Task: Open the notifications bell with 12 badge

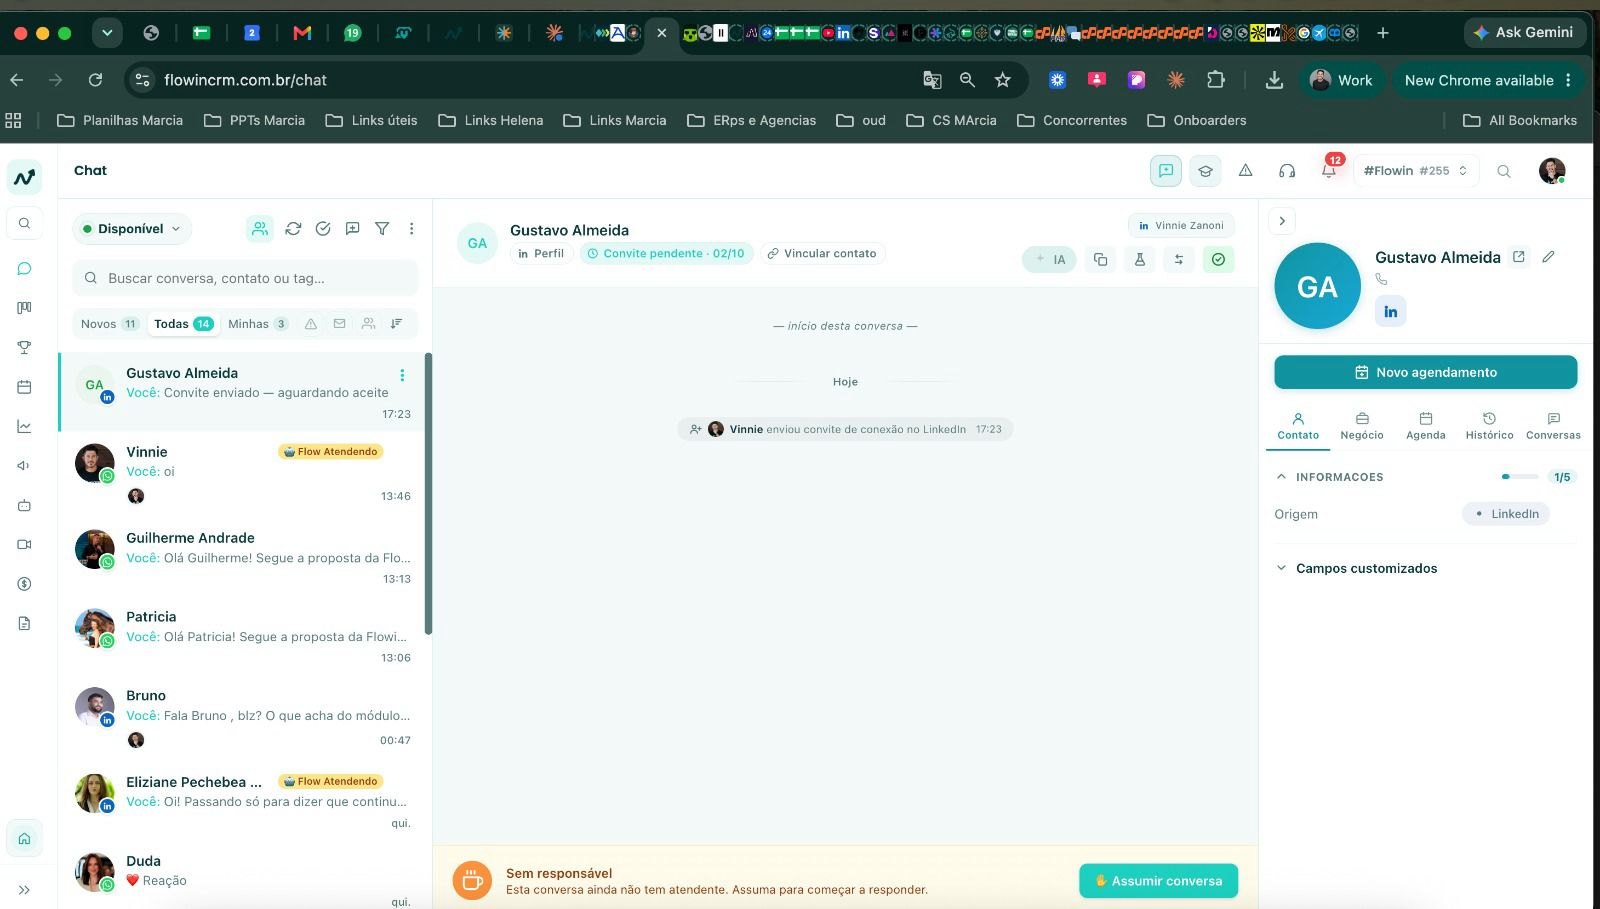Action: click(1329, 171)
